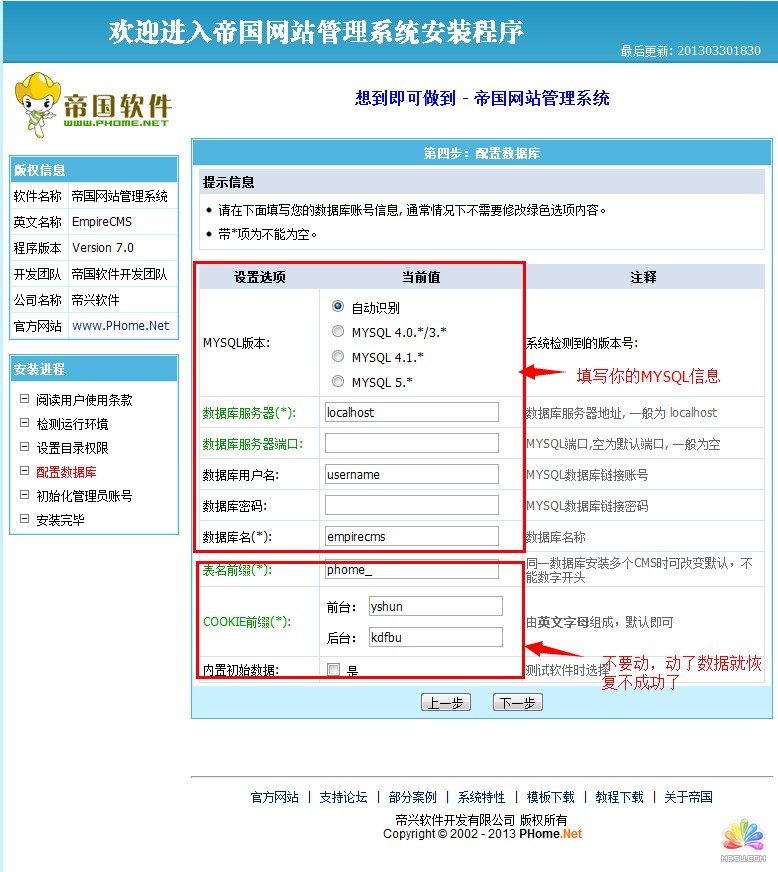Select the MYSQL 5.* radio option
This screenshot has height=872, width=778.
pyautogui.click(x=338, y=381)
